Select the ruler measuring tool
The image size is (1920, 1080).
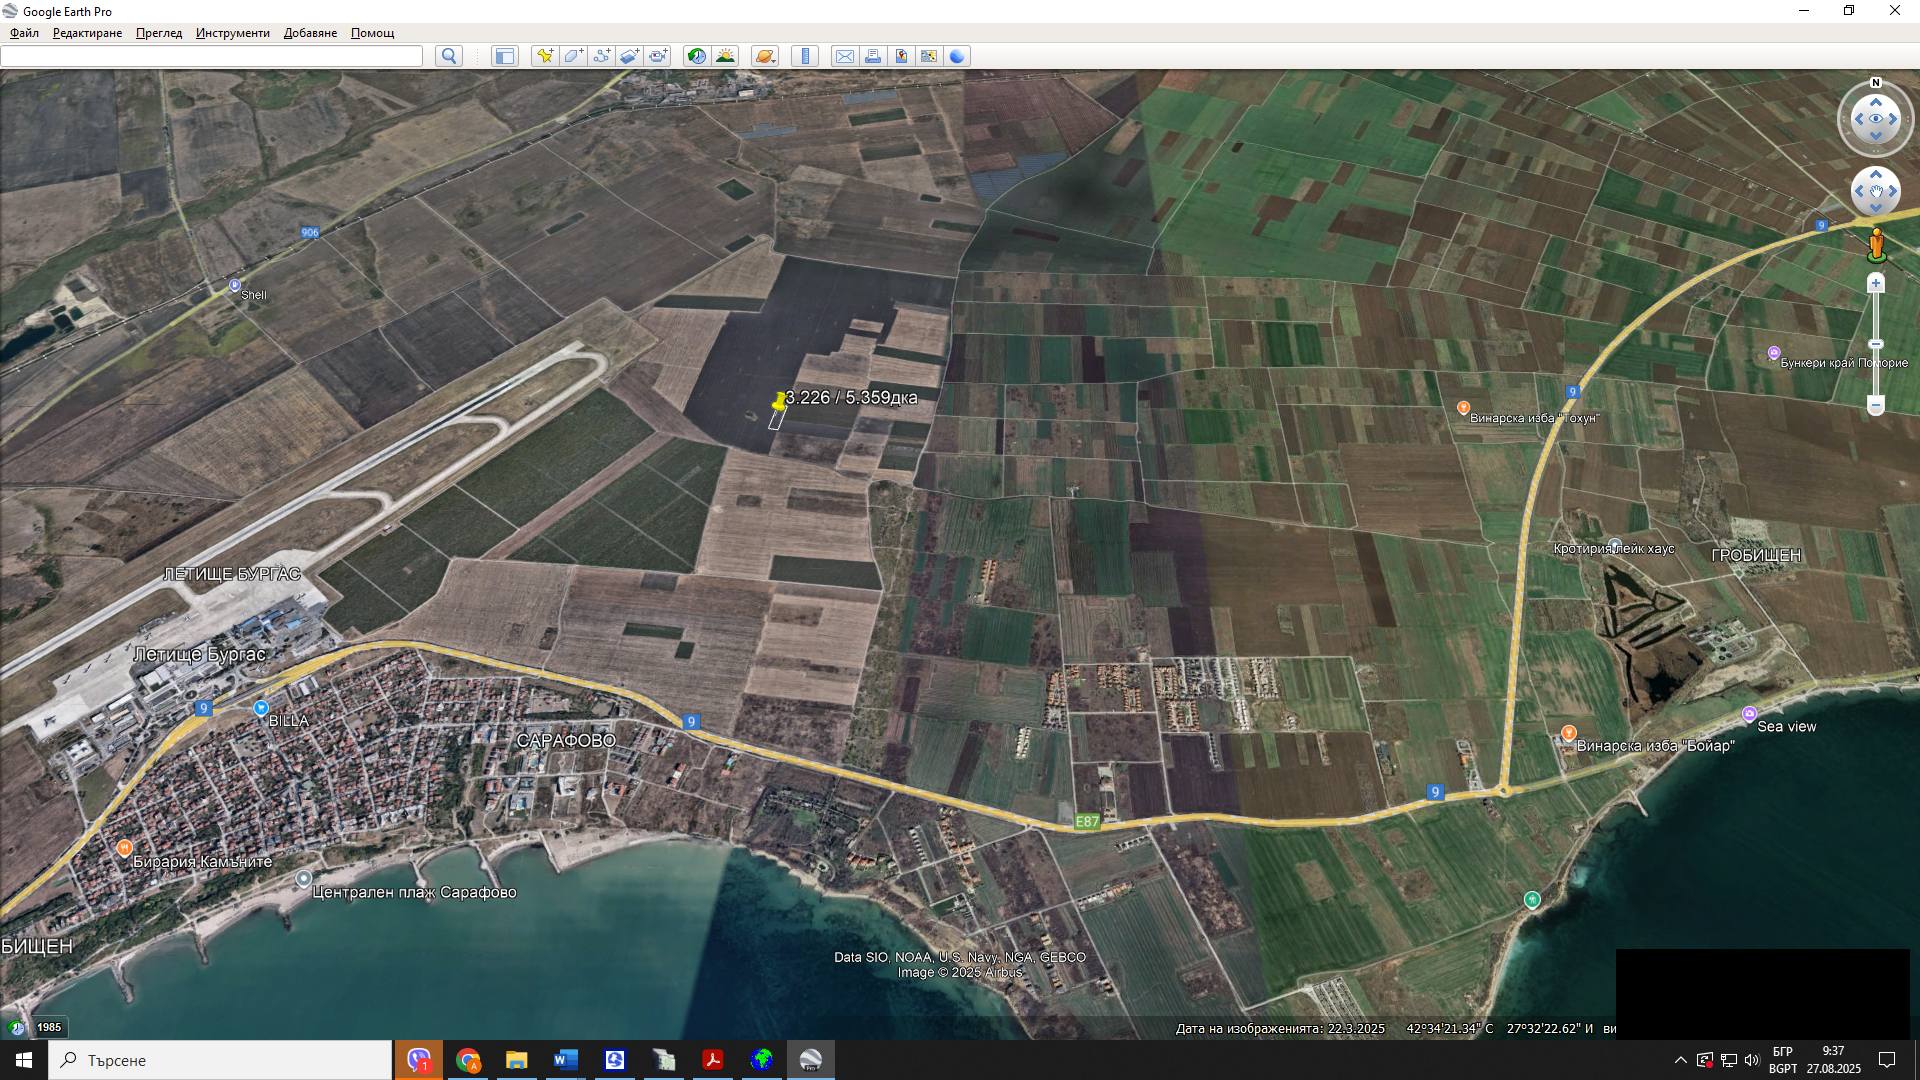tap(805, 56)
